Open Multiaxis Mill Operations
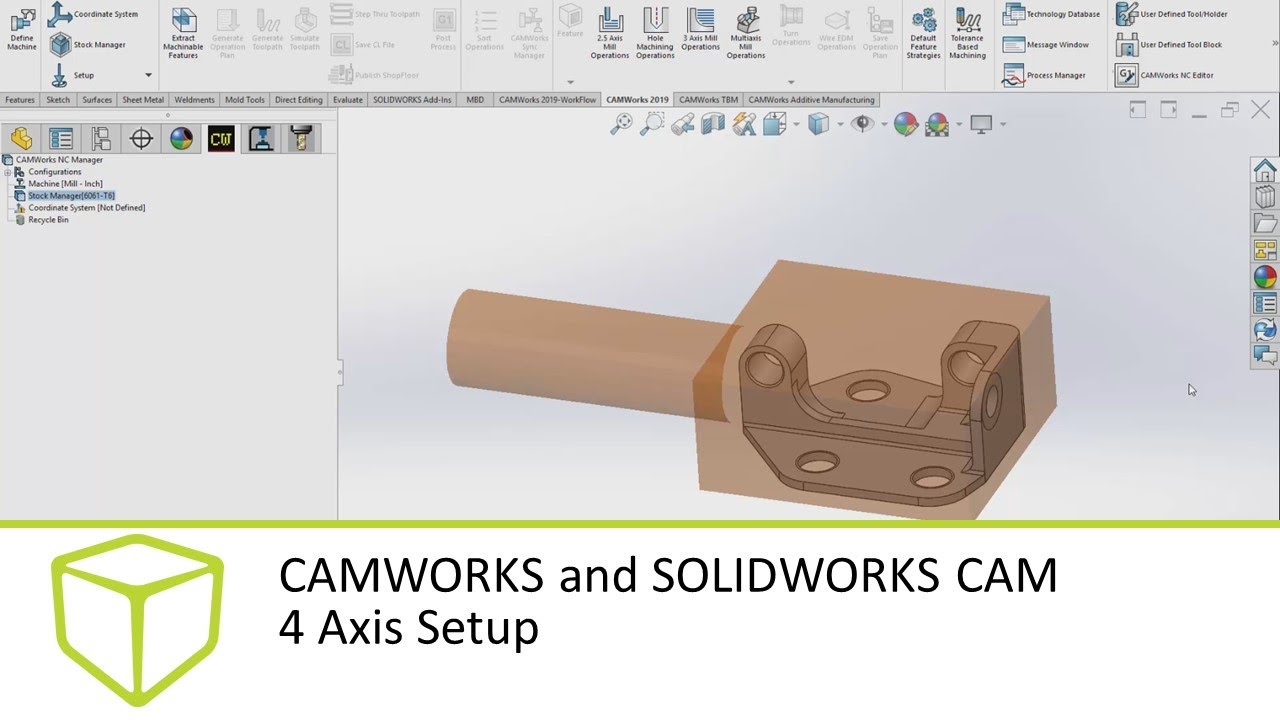 coord(746,32)
